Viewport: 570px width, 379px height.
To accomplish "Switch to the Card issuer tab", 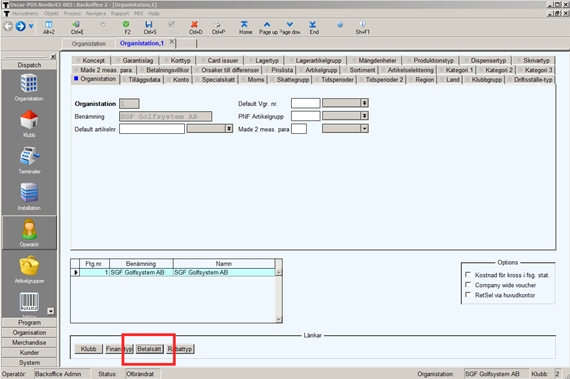I will (x=220, y=60).
